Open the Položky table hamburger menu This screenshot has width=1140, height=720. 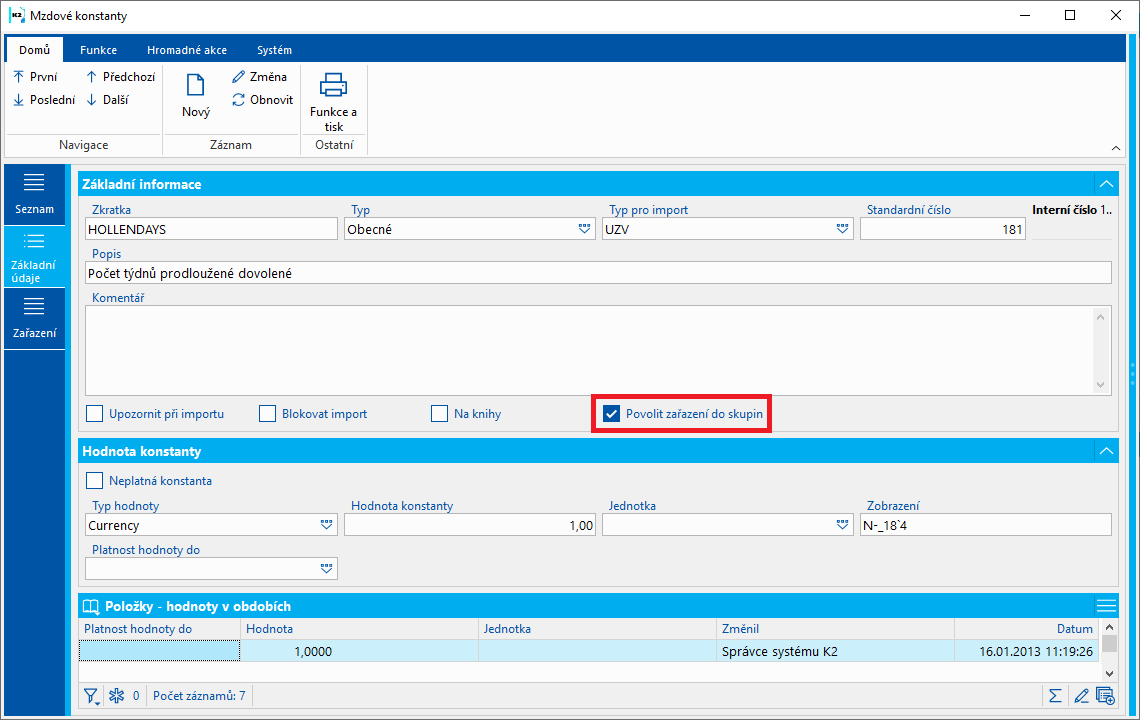(1106, 606)
